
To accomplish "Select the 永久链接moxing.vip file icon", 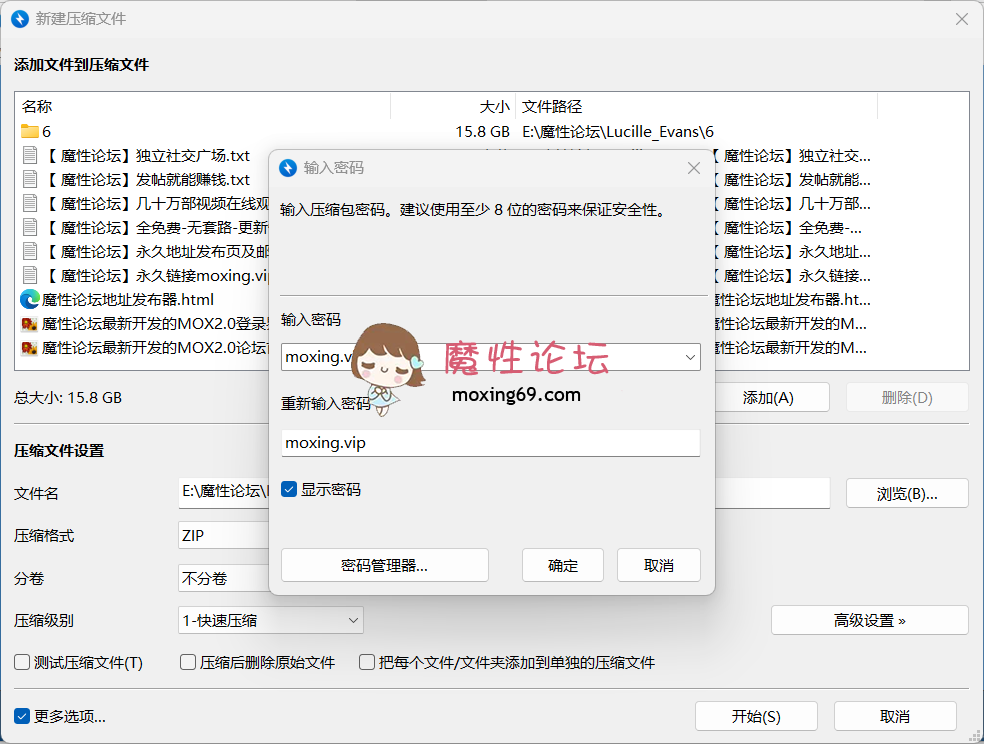I will pyautogui.click(x=31, y=275).
